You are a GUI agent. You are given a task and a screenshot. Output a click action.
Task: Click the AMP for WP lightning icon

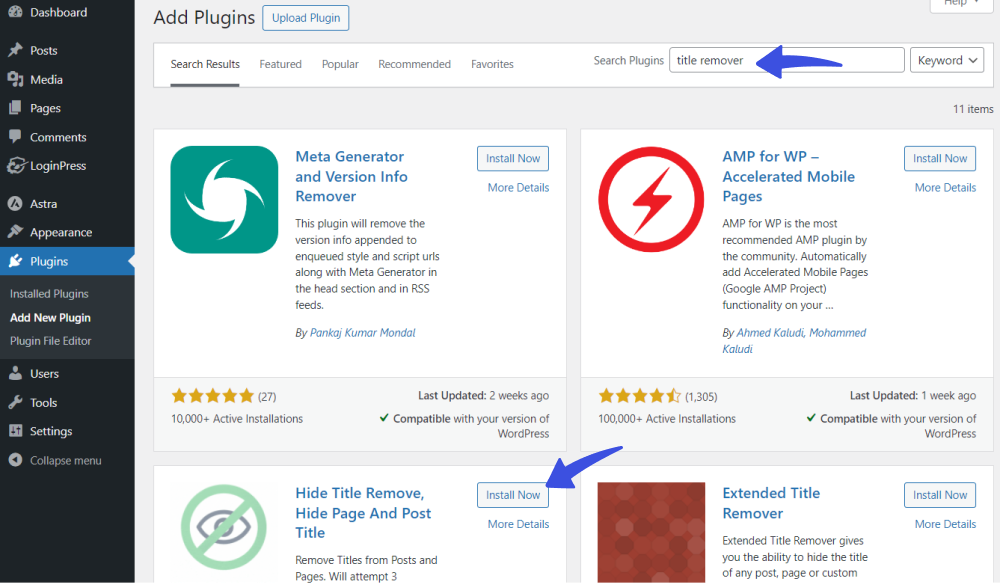point(651,200)
